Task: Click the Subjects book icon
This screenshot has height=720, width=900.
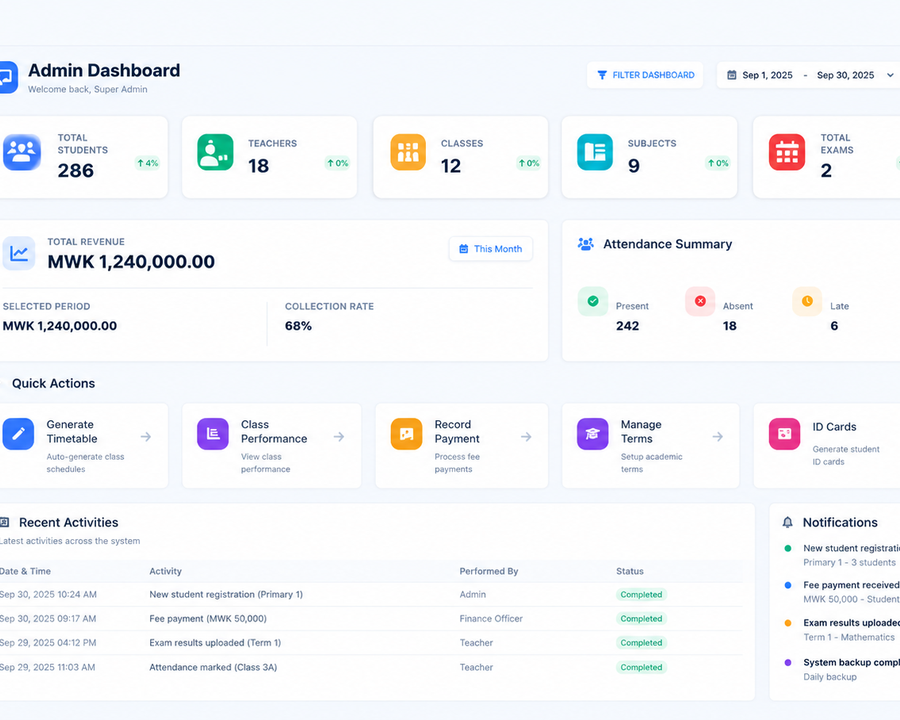Action: pyautogui.click(x=595, y=152)
